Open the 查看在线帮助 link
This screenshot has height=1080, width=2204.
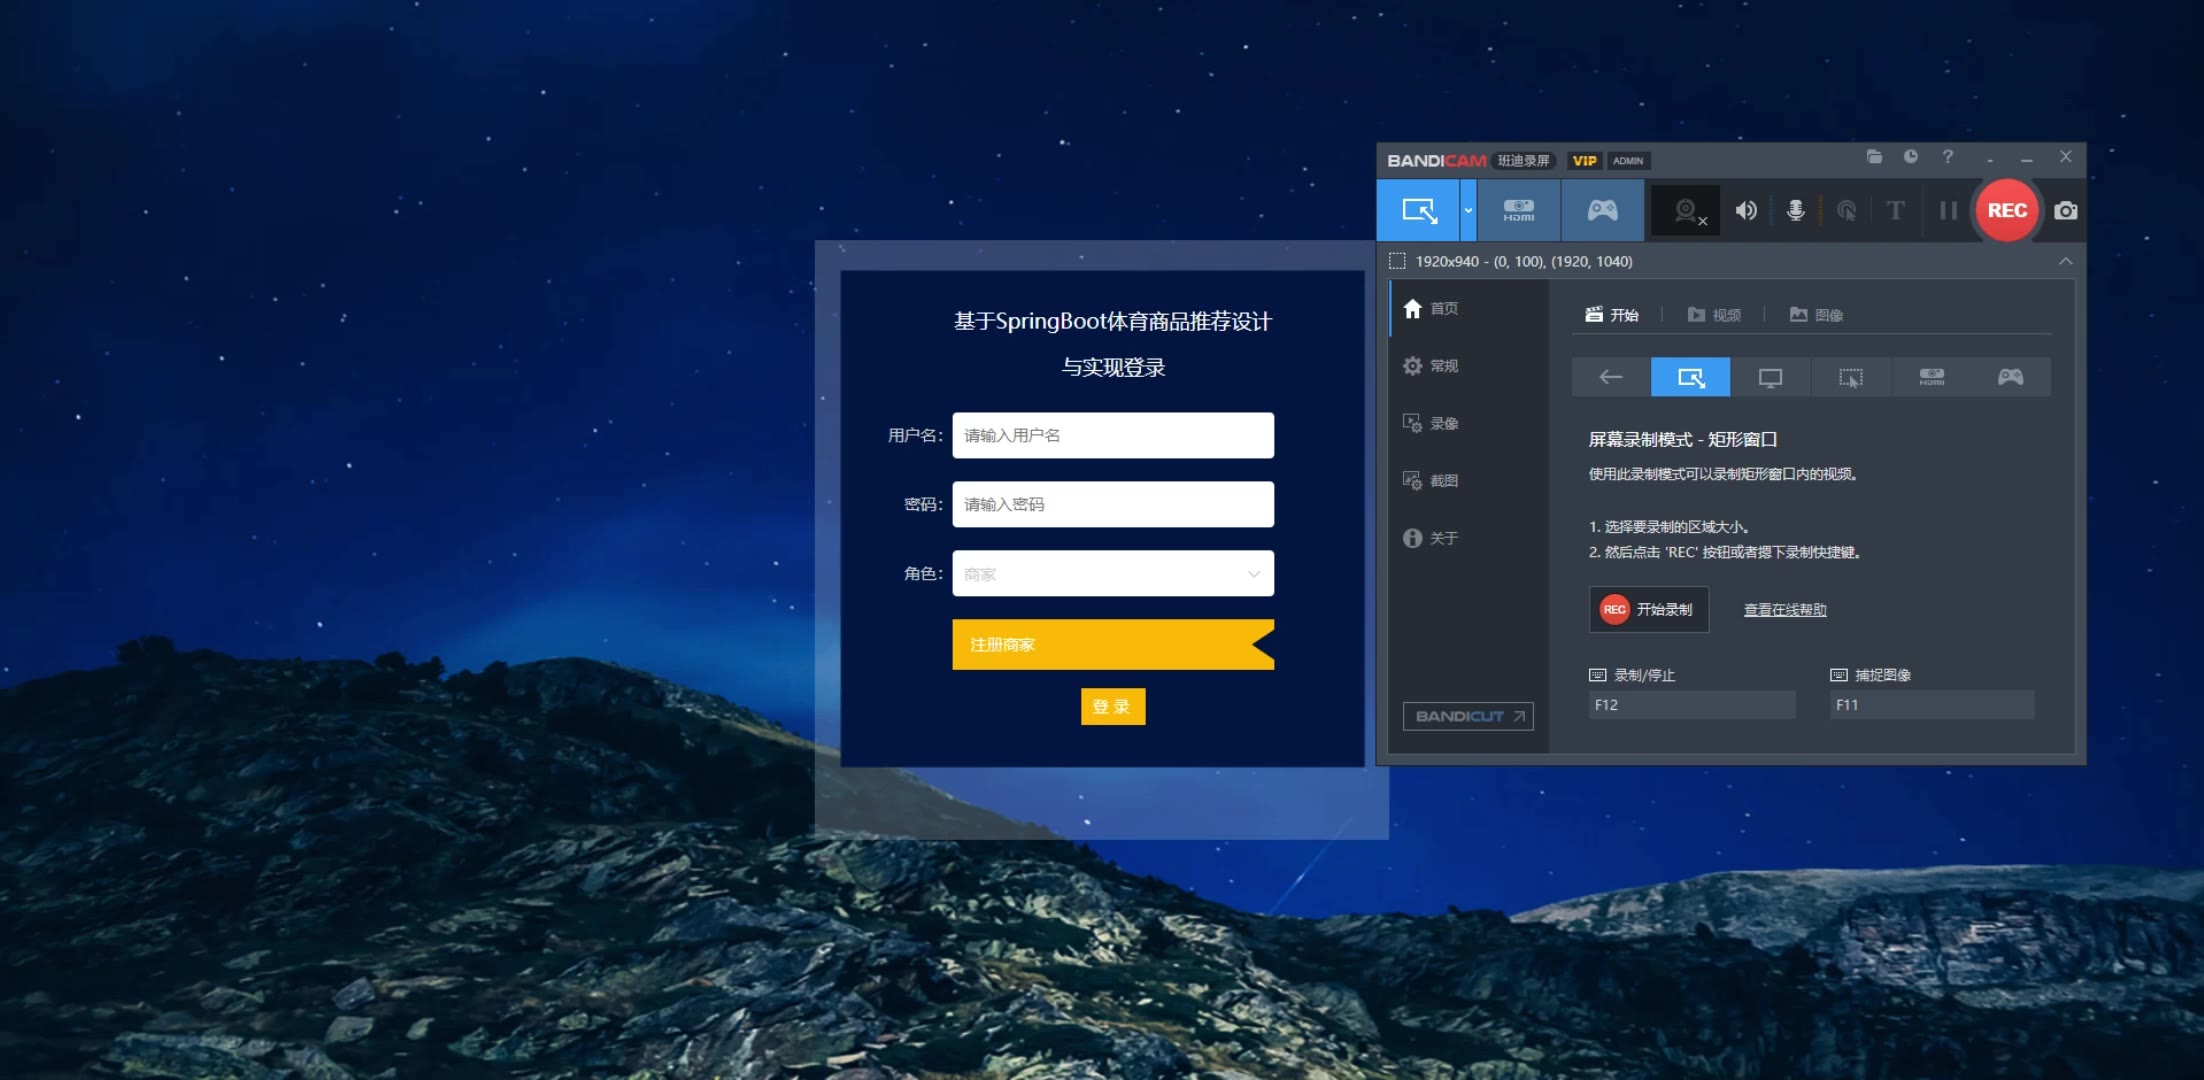[1784, 610]
